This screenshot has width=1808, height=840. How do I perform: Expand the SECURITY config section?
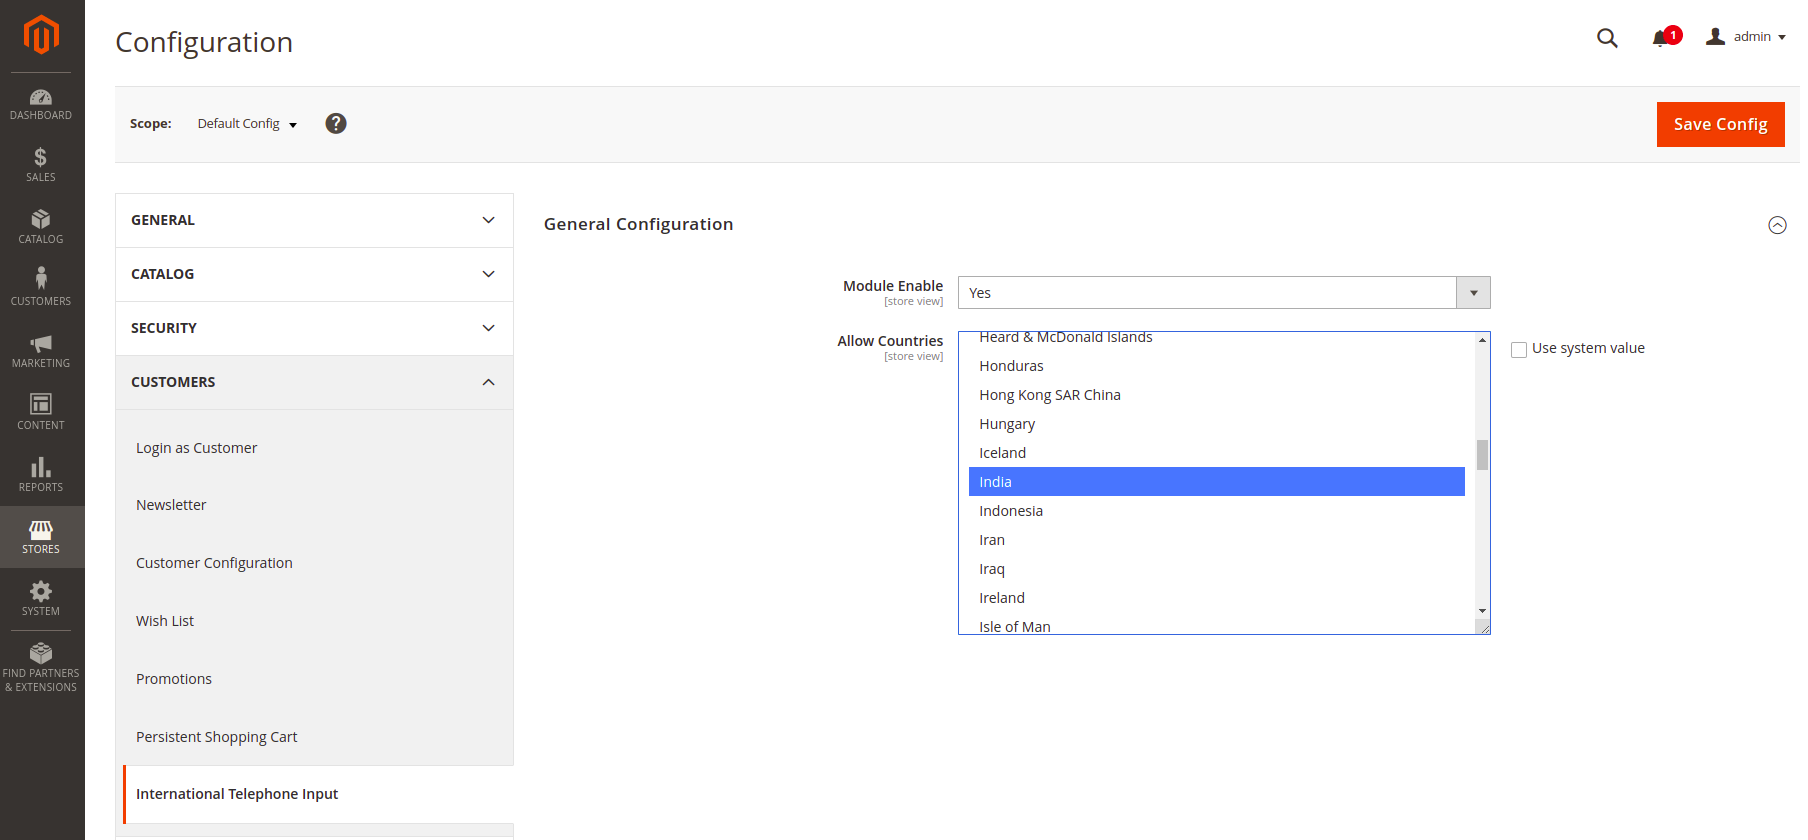click(314, 328)
